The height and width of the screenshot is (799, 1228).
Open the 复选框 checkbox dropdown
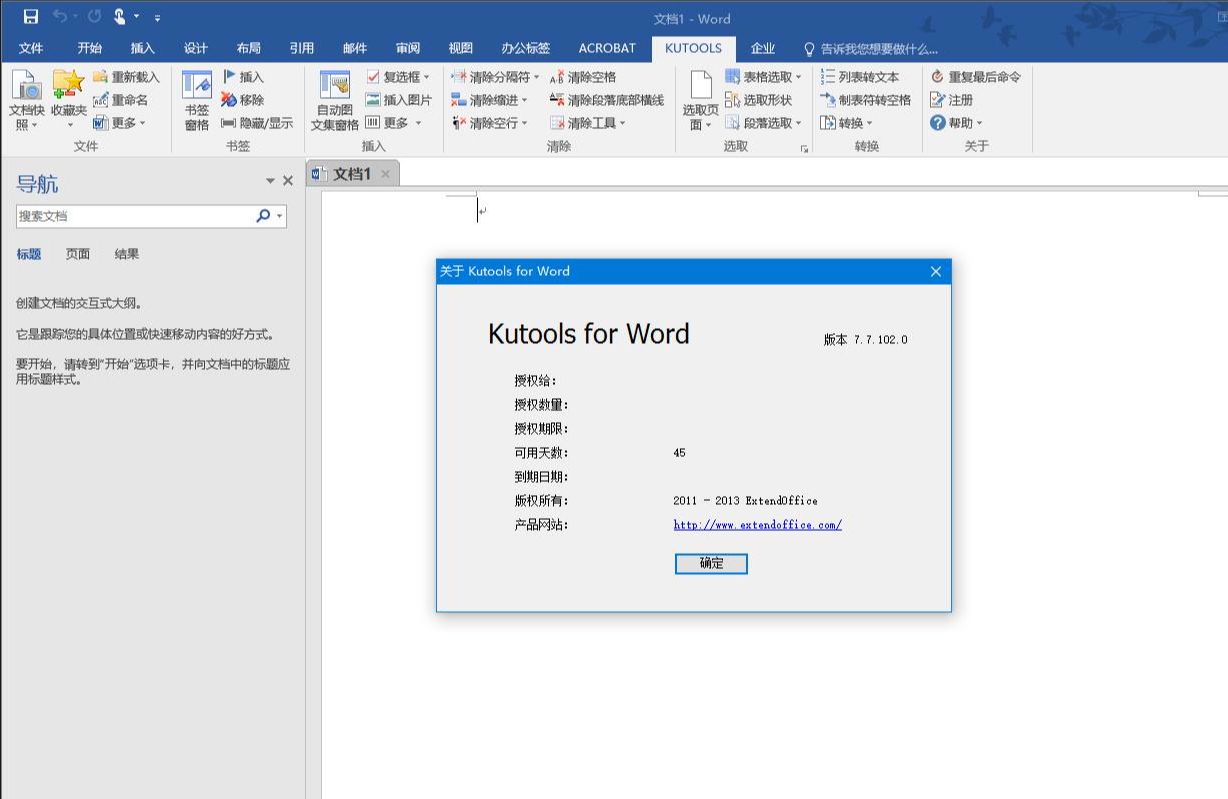426,77
